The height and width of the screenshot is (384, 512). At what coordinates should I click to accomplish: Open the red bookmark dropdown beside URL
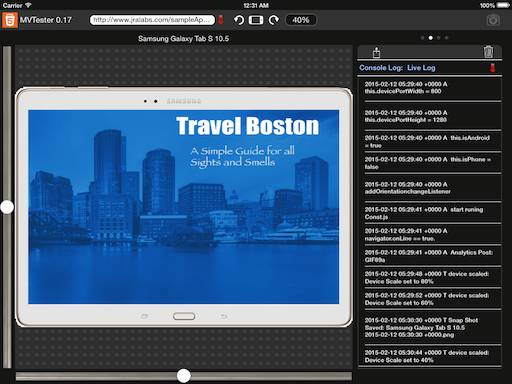[221, 20]
